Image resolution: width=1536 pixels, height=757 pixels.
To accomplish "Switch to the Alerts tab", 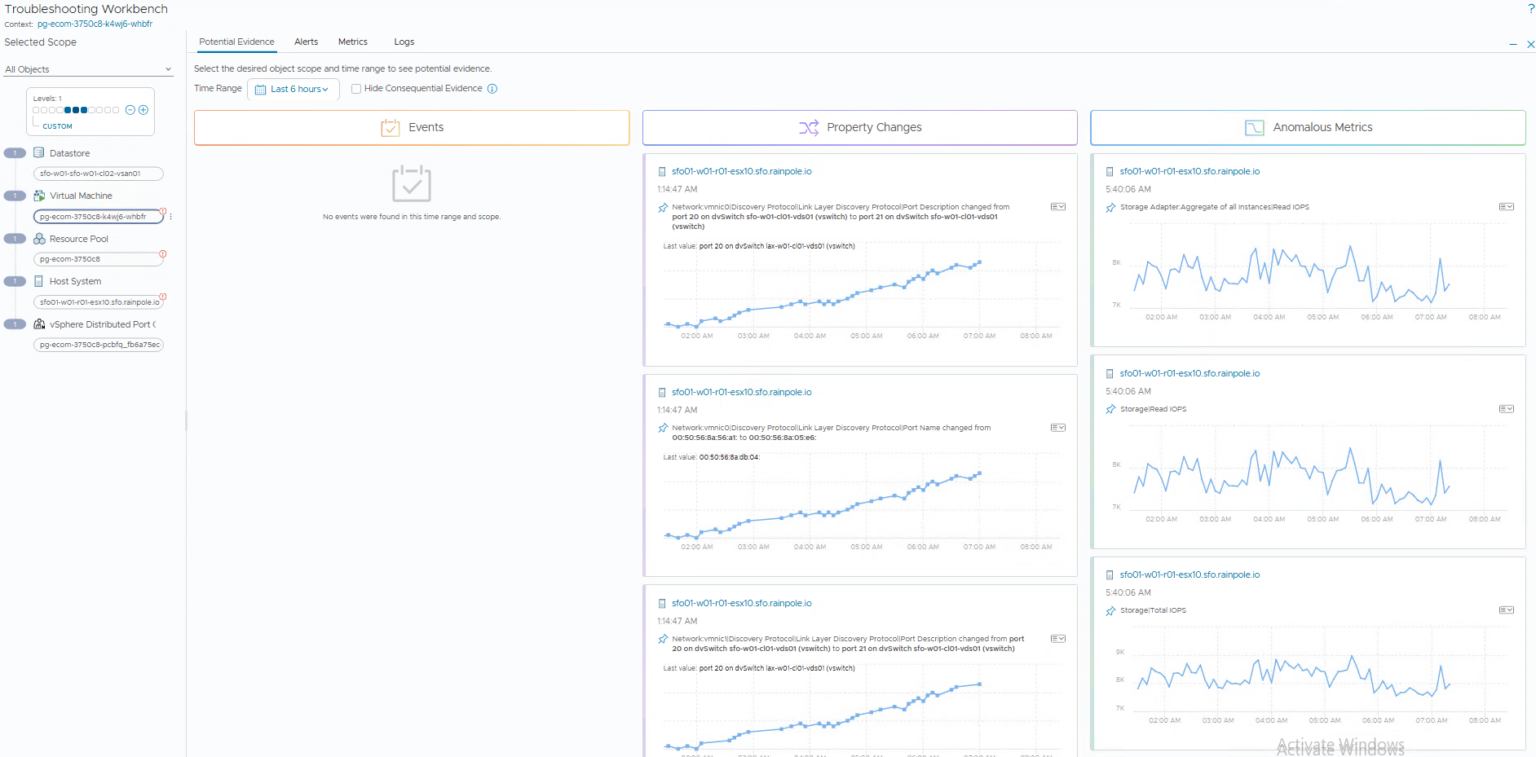I will coord(306,42).
